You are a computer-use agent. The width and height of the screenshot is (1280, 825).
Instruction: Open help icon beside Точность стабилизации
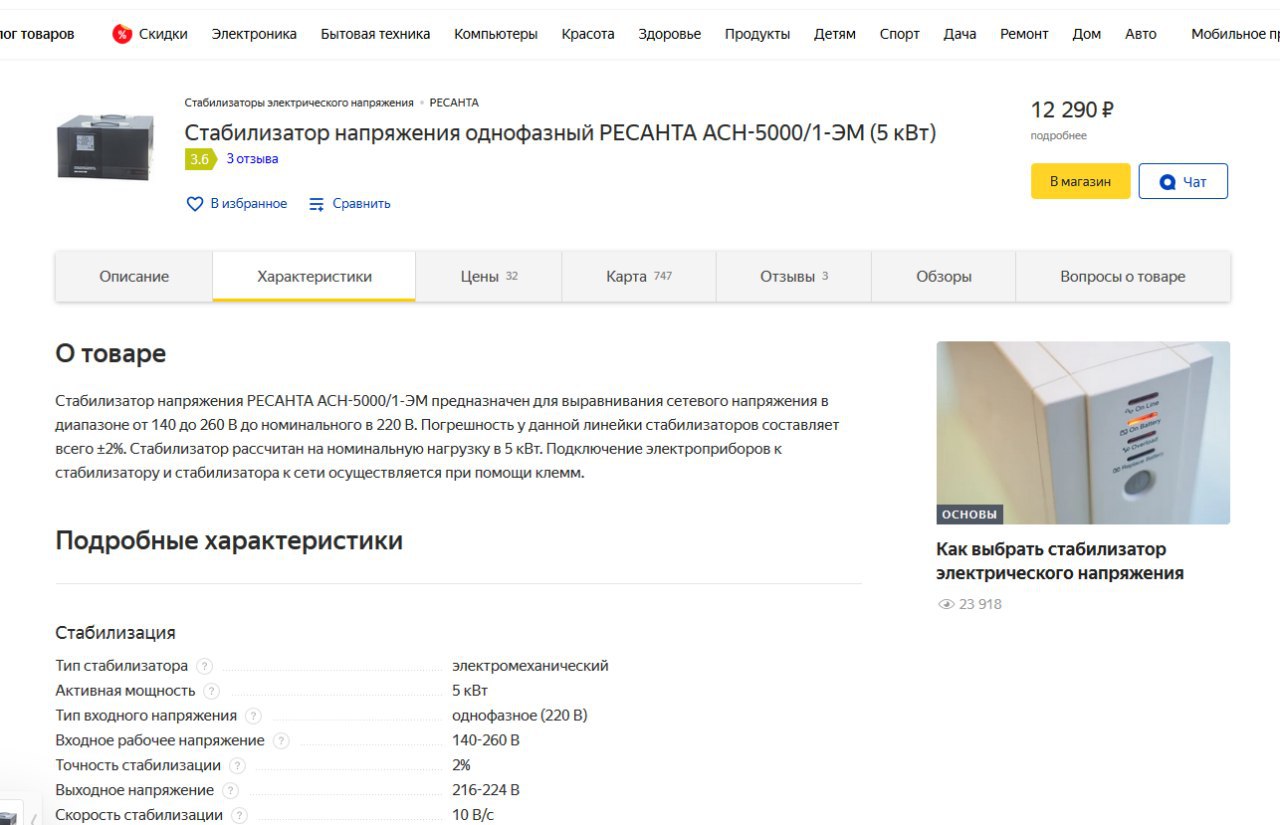[x=237, y=766]
